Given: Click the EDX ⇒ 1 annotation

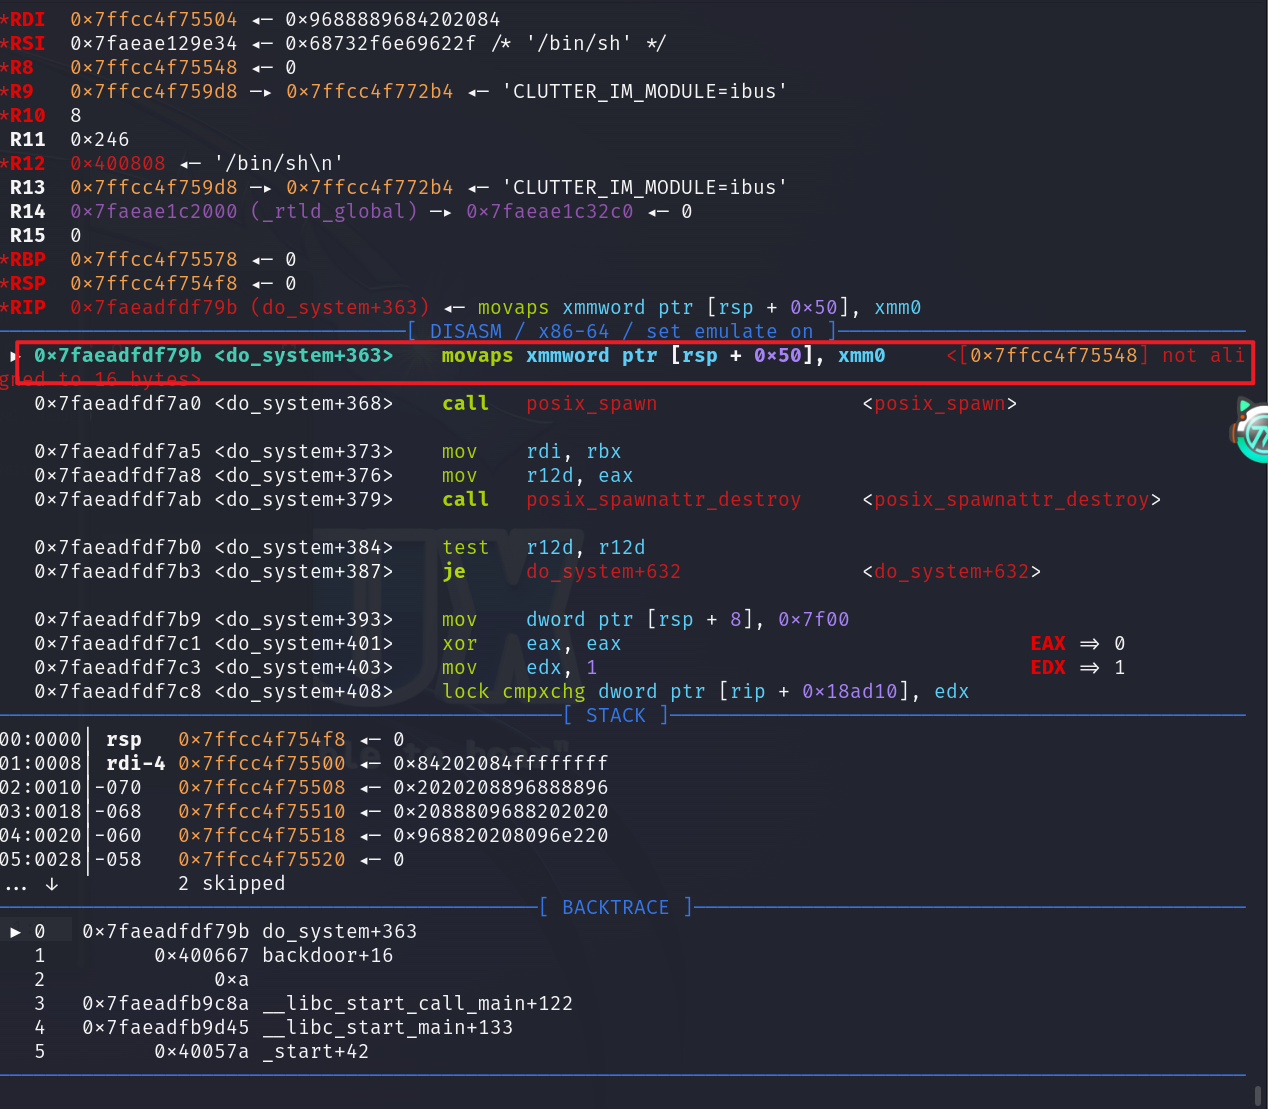Looking at the screenshot, I should (1078, 667).
